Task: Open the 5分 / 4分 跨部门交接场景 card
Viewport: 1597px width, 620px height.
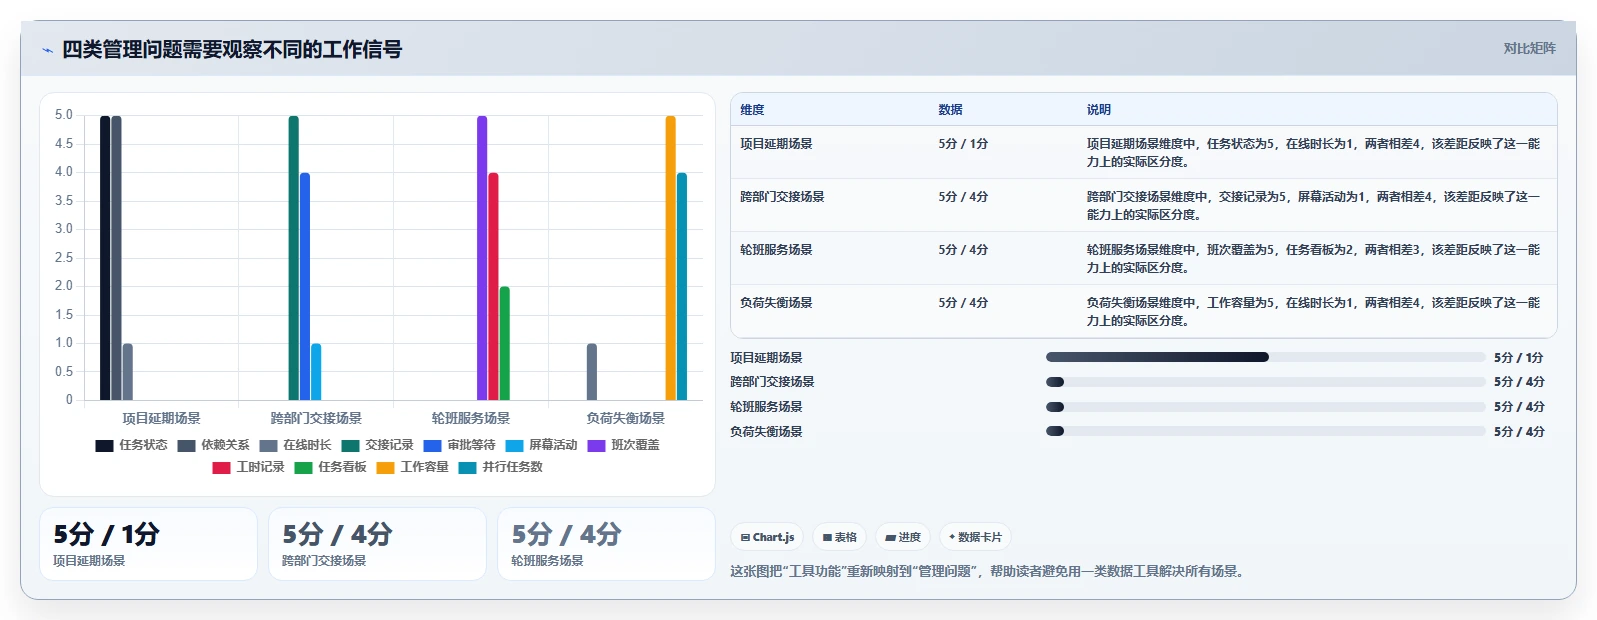Action: click(377, 544)
